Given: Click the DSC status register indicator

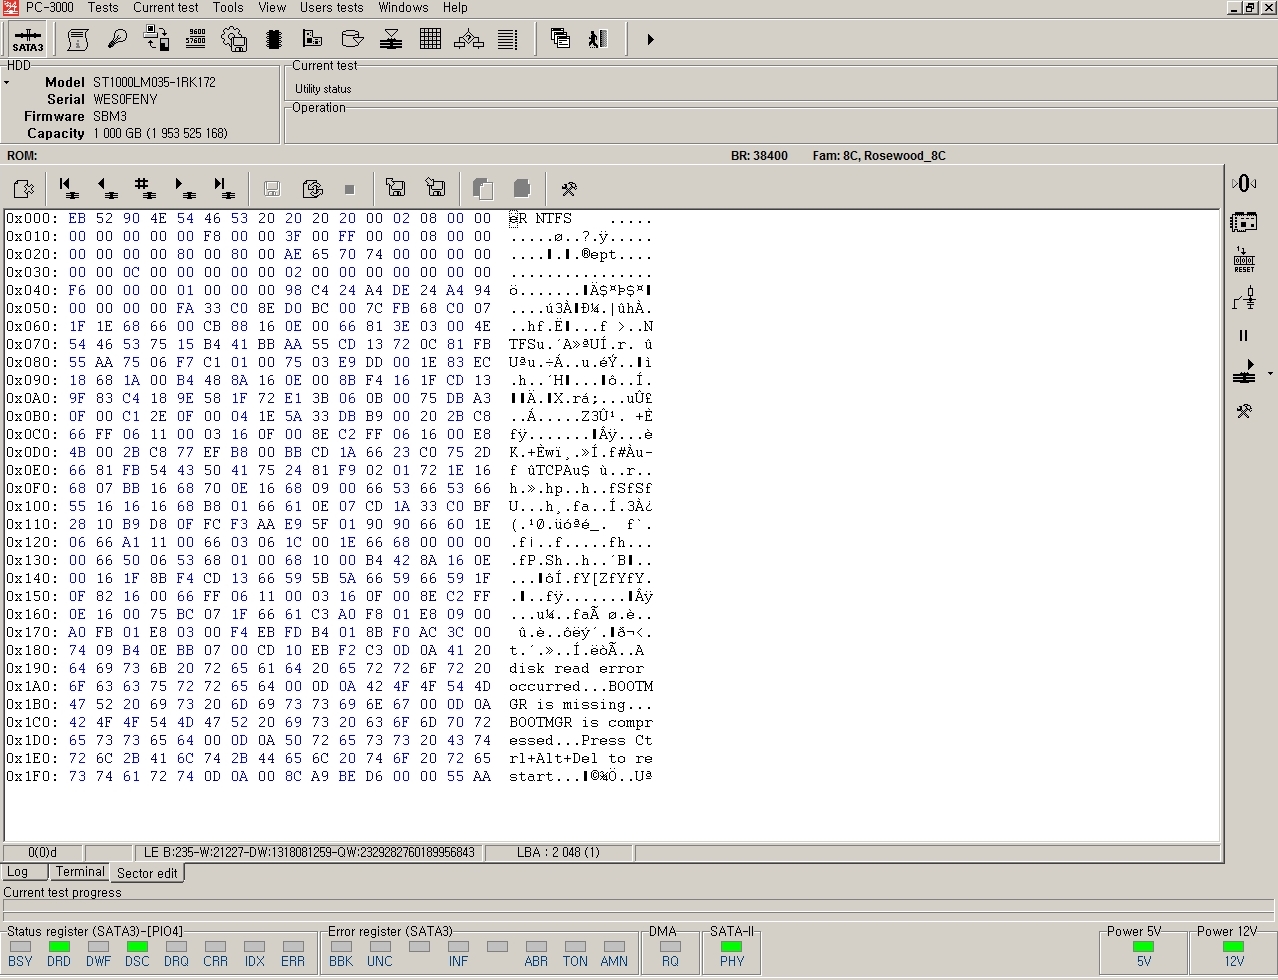Looking at the screenshot, I should 137,946.
